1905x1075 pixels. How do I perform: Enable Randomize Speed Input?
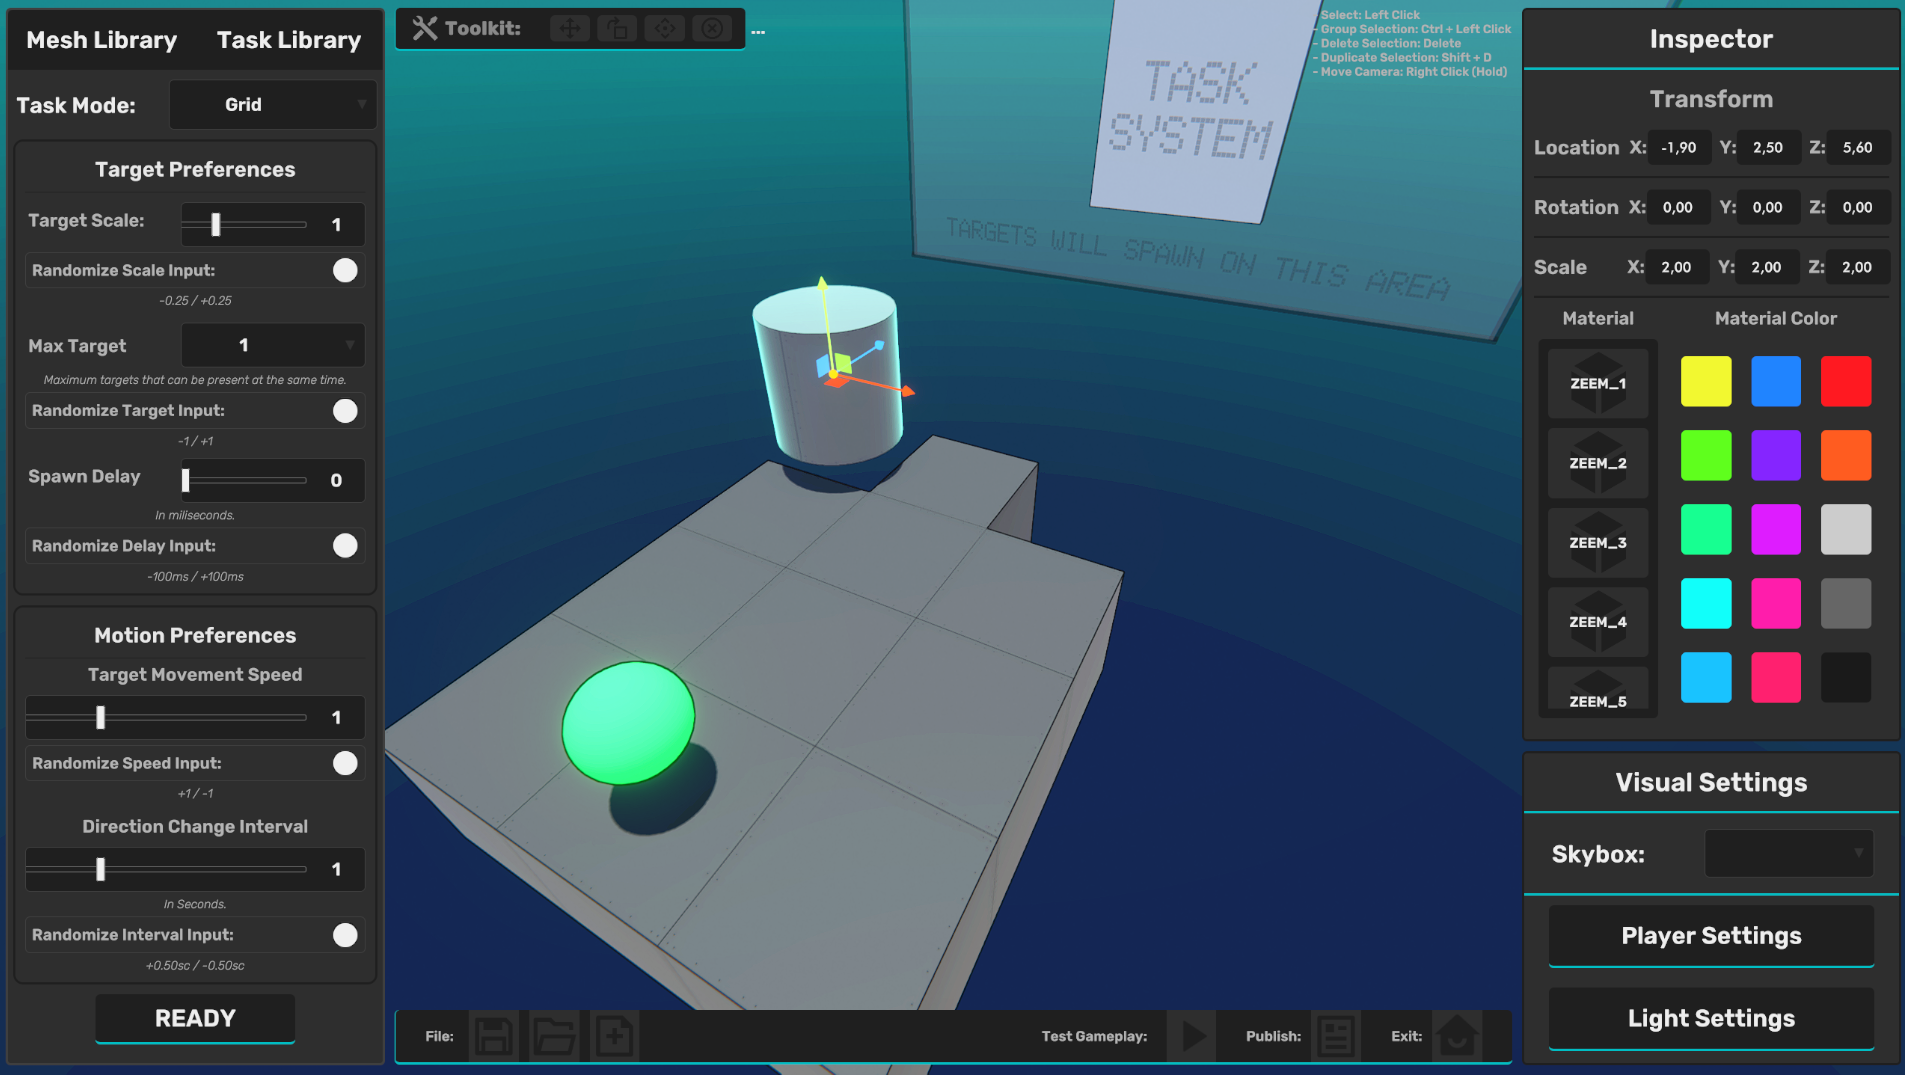(x=345, y=763)
